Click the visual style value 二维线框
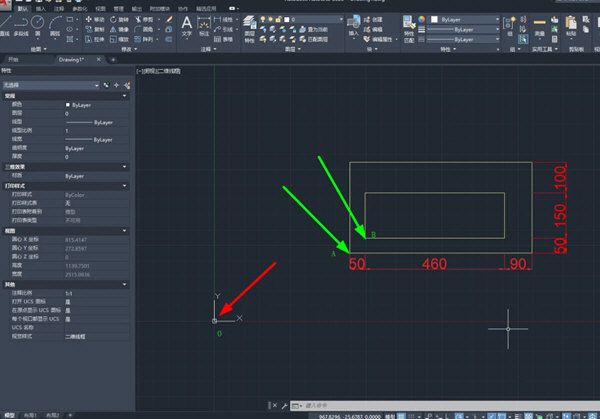The width and height of the screenshot is (600, 419). point(75,336)
